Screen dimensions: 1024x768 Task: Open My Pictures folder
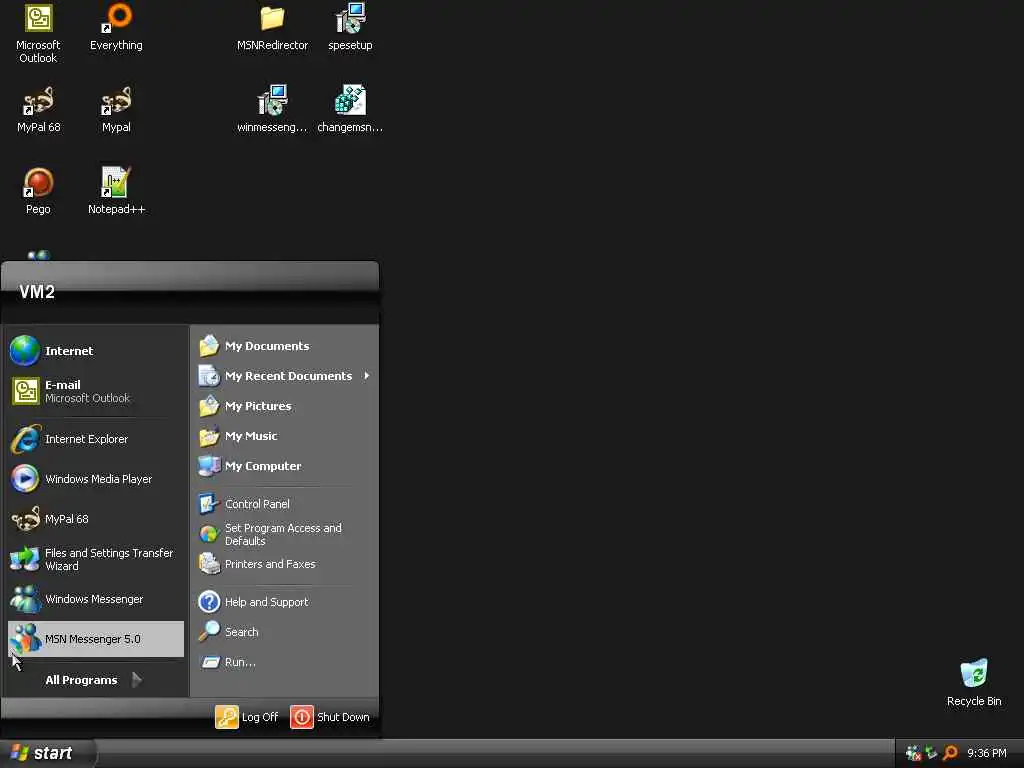[x=285, y=406]
